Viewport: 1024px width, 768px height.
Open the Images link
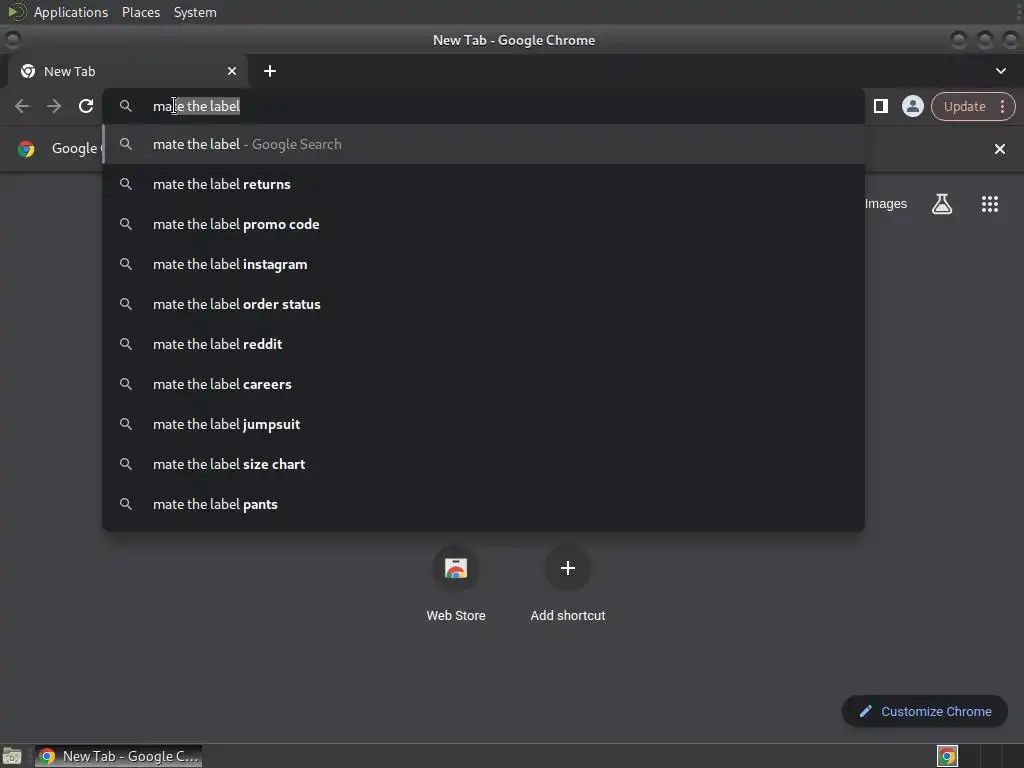point(886,204)
